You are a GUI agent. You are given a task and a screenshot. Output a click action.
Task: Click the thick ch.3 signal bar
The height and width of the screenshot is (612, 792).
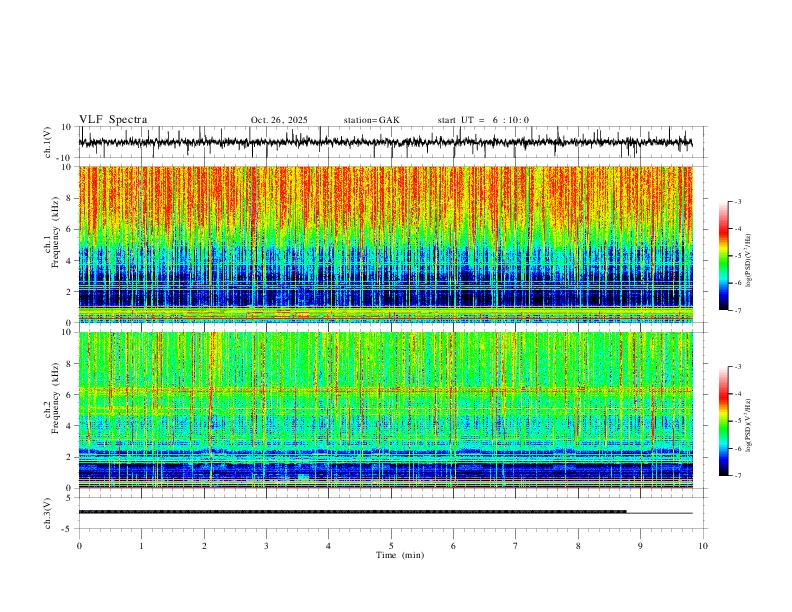pos(353,512)
